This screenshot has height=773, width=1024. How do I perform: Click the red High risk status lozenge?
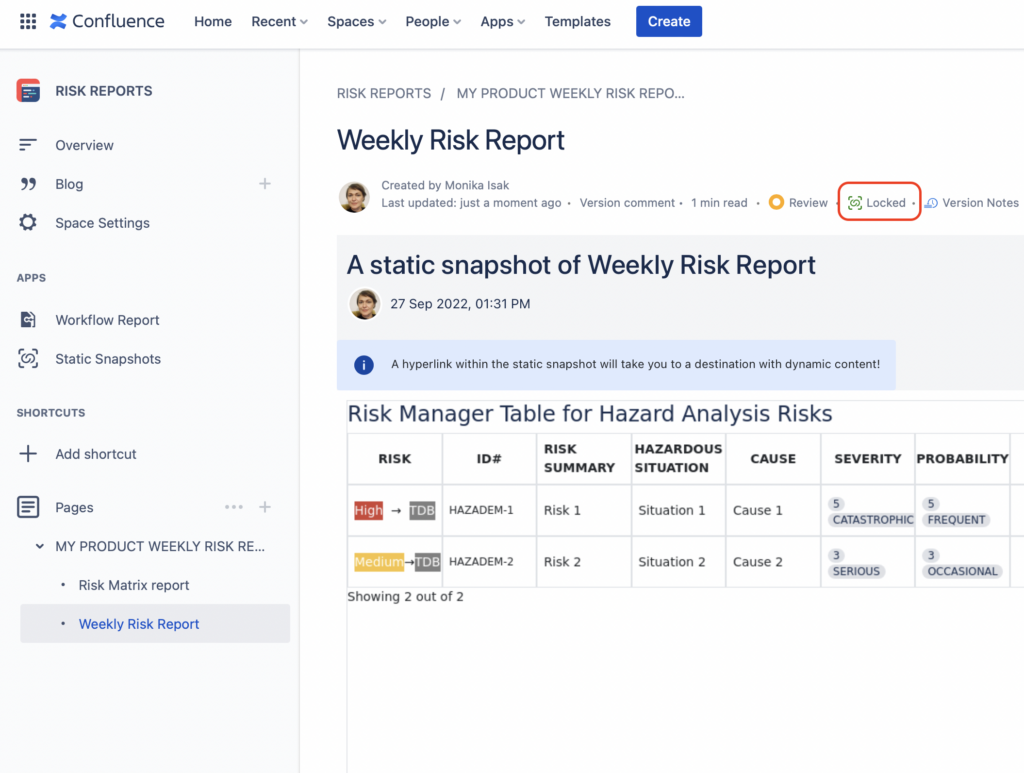pos(368,510)
